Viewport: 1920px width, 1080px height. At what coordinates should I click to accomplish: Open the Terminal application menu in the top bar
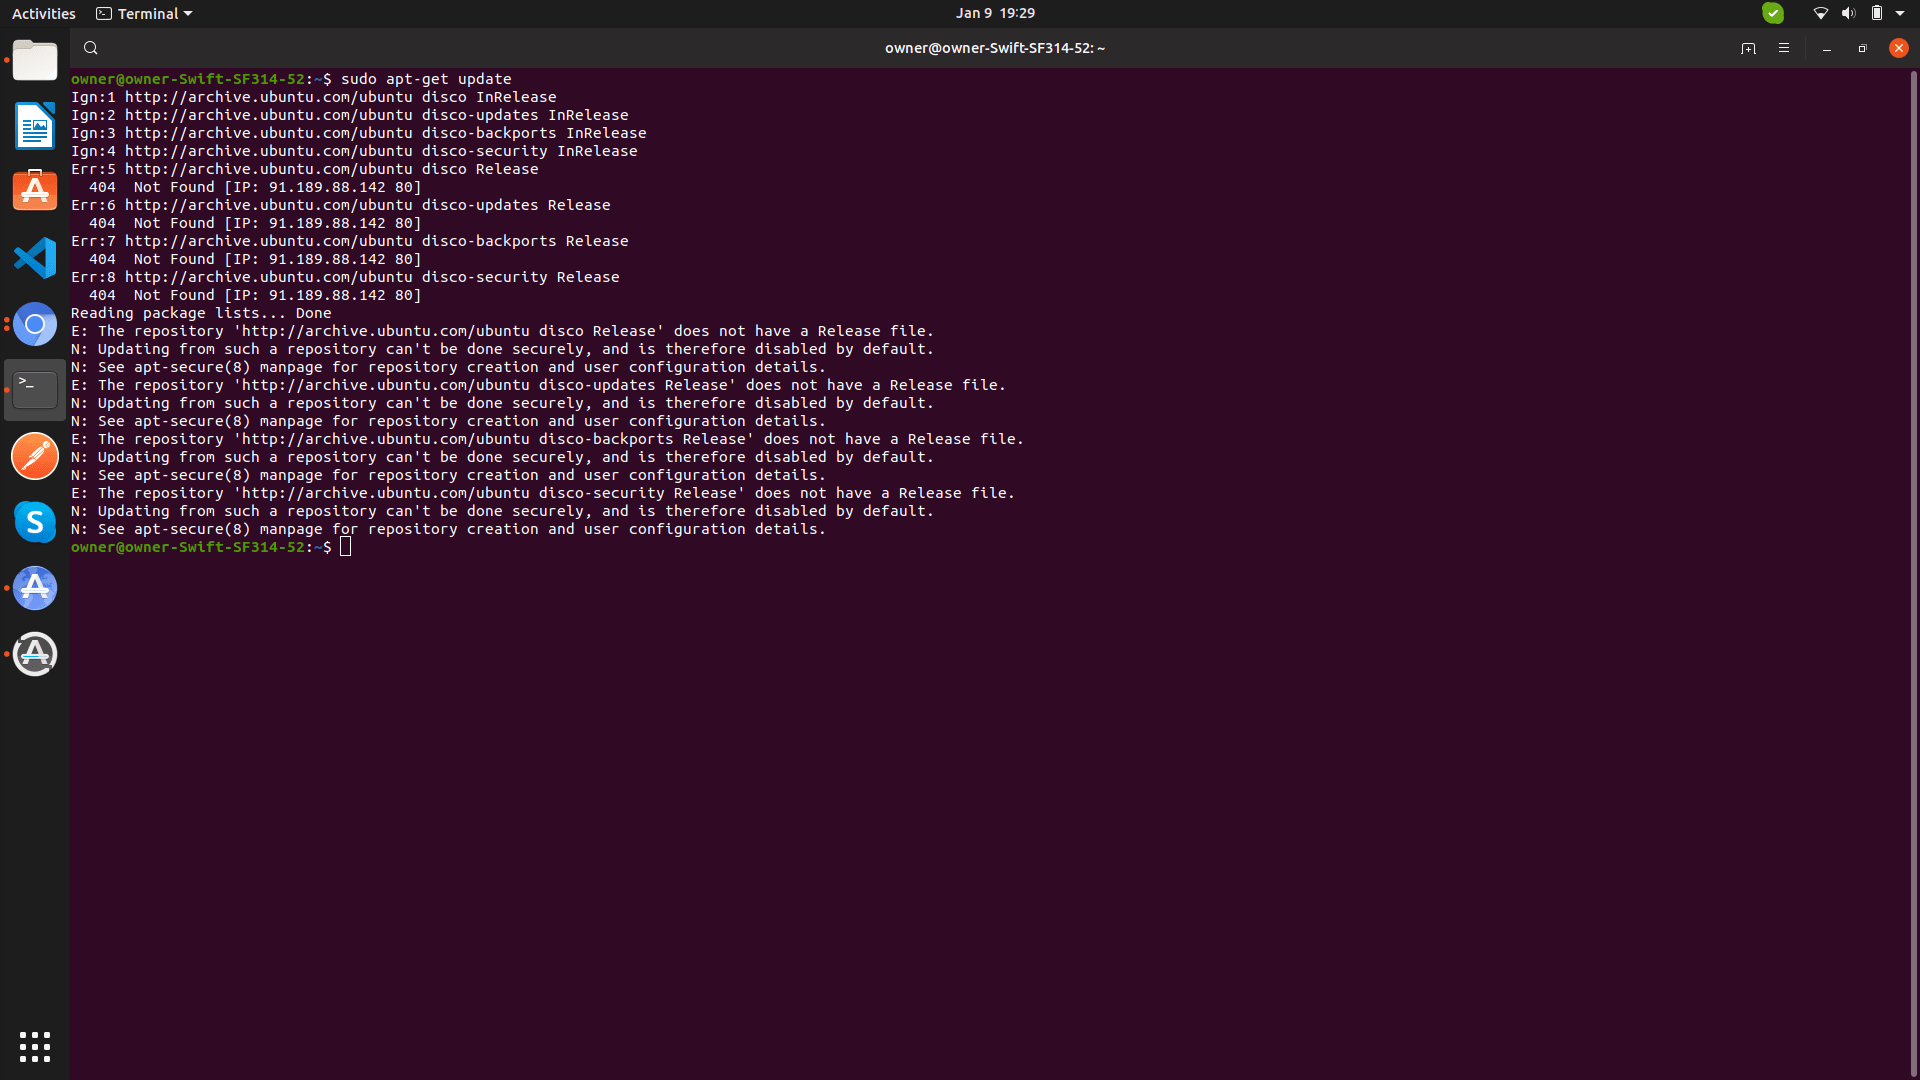(x=143, y=13)
